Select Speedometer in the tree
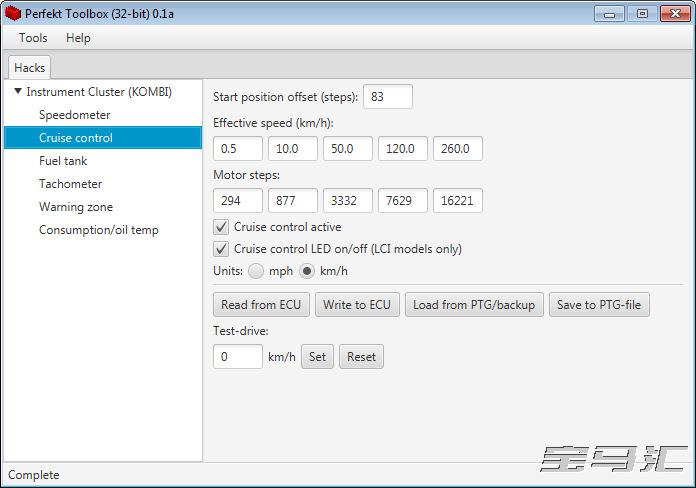Screen dimensions: 696x488 (75, 115)
